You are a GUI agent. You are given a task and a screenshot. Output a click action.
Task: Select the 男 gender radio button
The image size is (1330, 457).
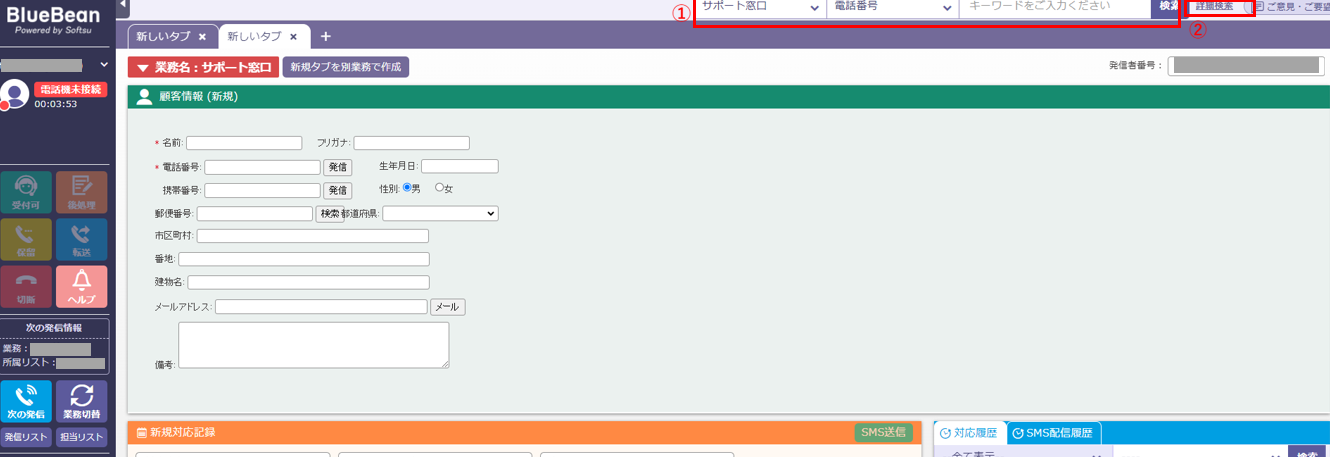coord(408,188)
